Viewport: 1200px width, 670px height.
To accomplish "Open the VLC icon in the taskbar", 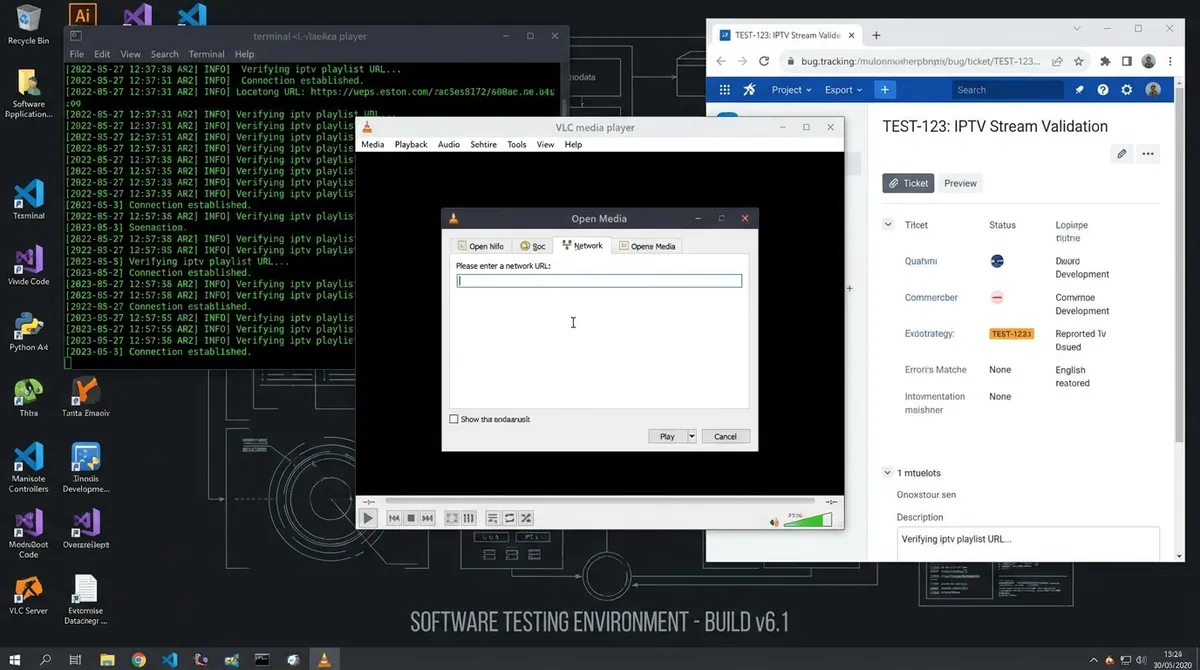I will point(322,659).
